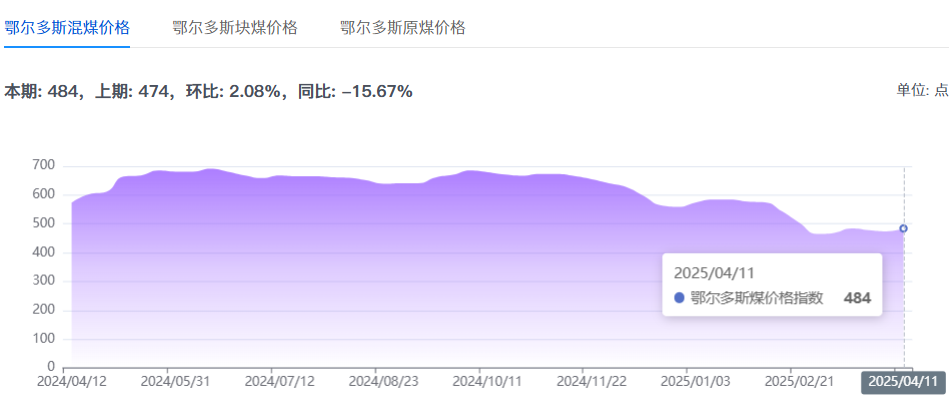Switch to the 鄂尔多斯块煤价格 tab
952x408 pixels.
coord(235,28)
